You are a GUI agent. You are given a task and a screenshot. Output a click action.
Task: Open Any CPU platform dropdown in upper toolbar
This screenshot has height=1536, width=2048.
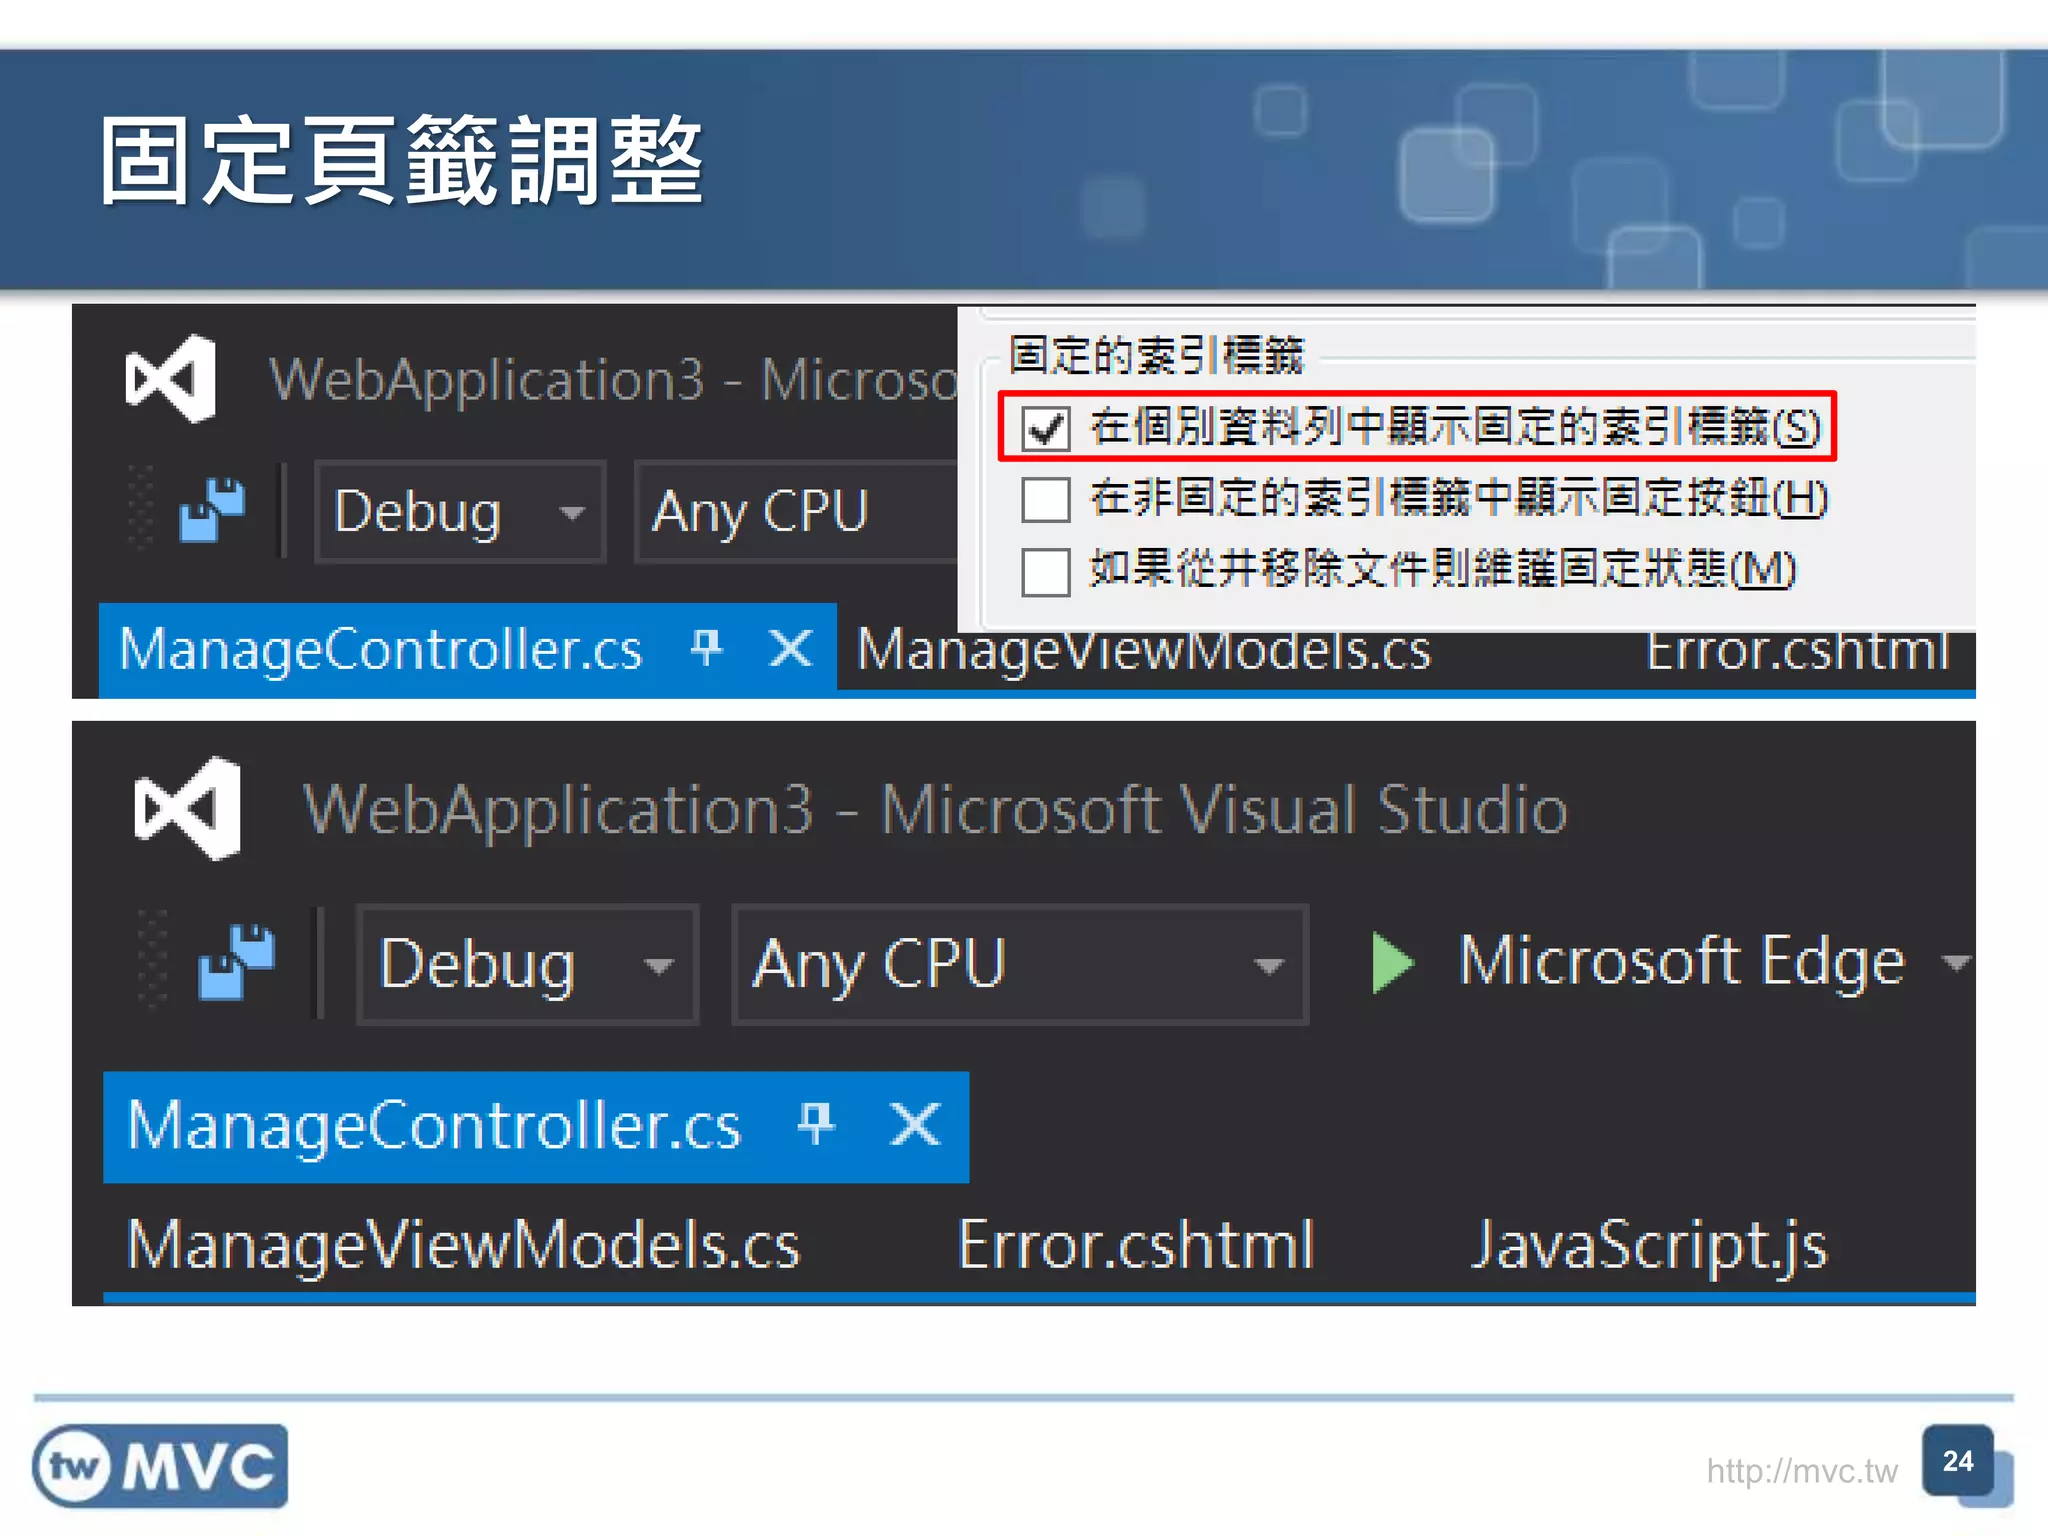point(796,512)
